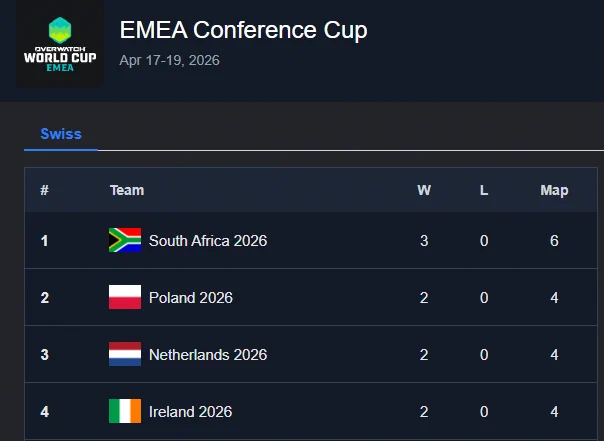
Task: Switch to the Swiss tab
Action: (61, 134)
